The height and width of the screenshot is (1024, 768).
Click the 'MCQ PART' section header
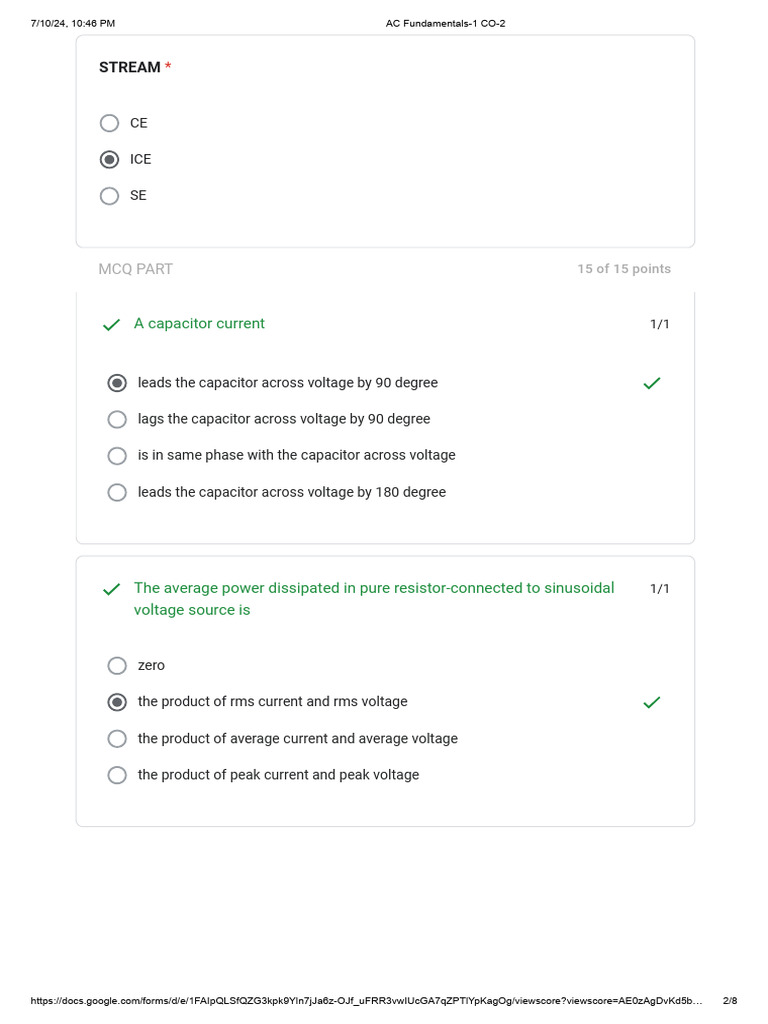pos(135,269)
